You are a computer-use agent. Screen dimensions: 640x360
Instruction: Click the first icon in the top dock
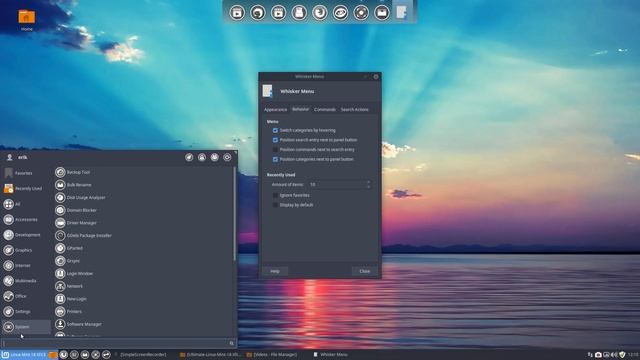[x=237, y=13]
